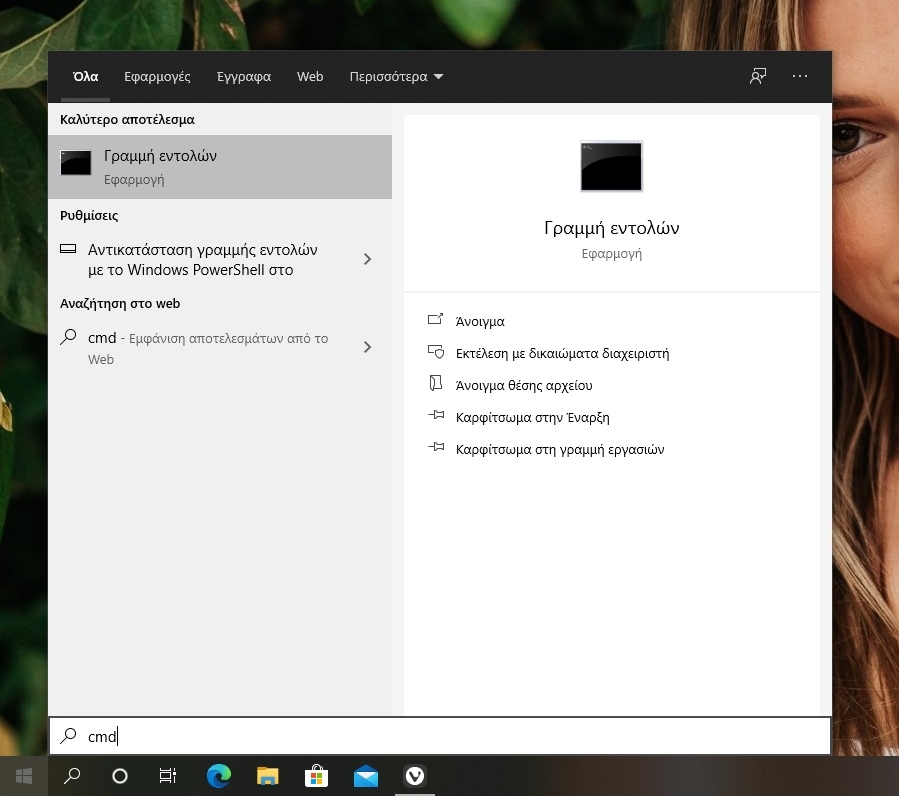Open the feedback icon in search header
This screenshot has height=797, width=899.
coord(758,76)
